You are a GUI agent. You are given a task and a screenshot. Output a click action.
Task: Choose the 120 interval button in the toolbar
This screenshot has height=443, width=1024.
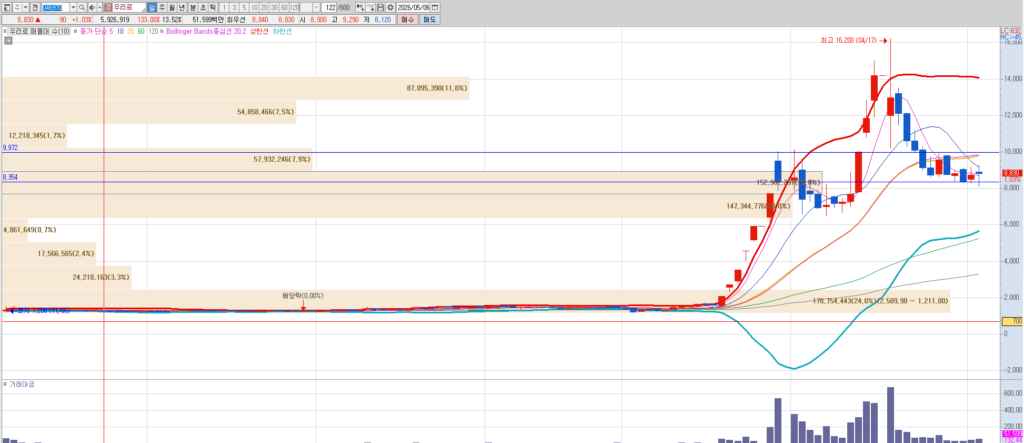click(295, 7)
